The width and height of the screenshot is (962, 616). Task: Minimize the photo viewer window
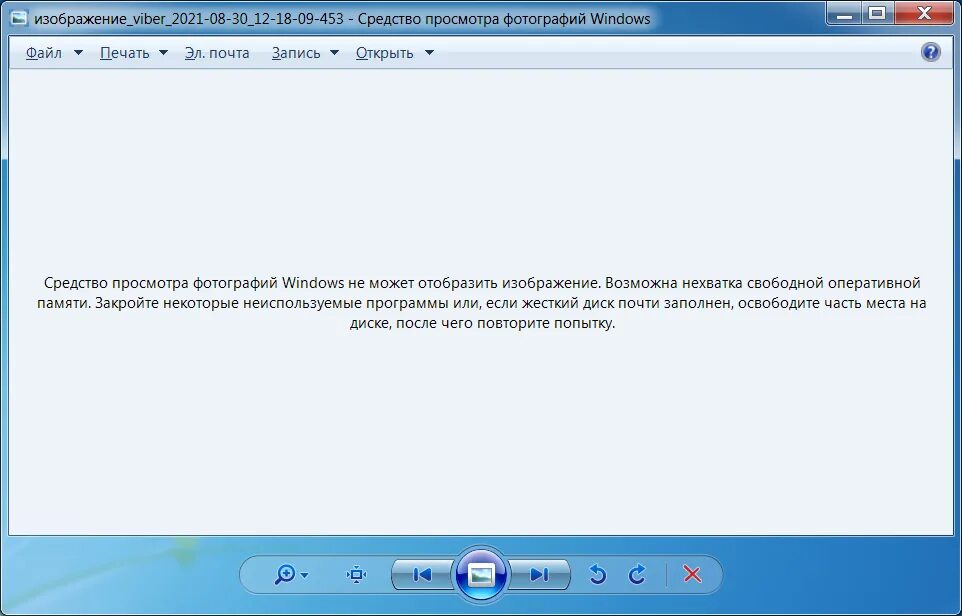point(845,13)
